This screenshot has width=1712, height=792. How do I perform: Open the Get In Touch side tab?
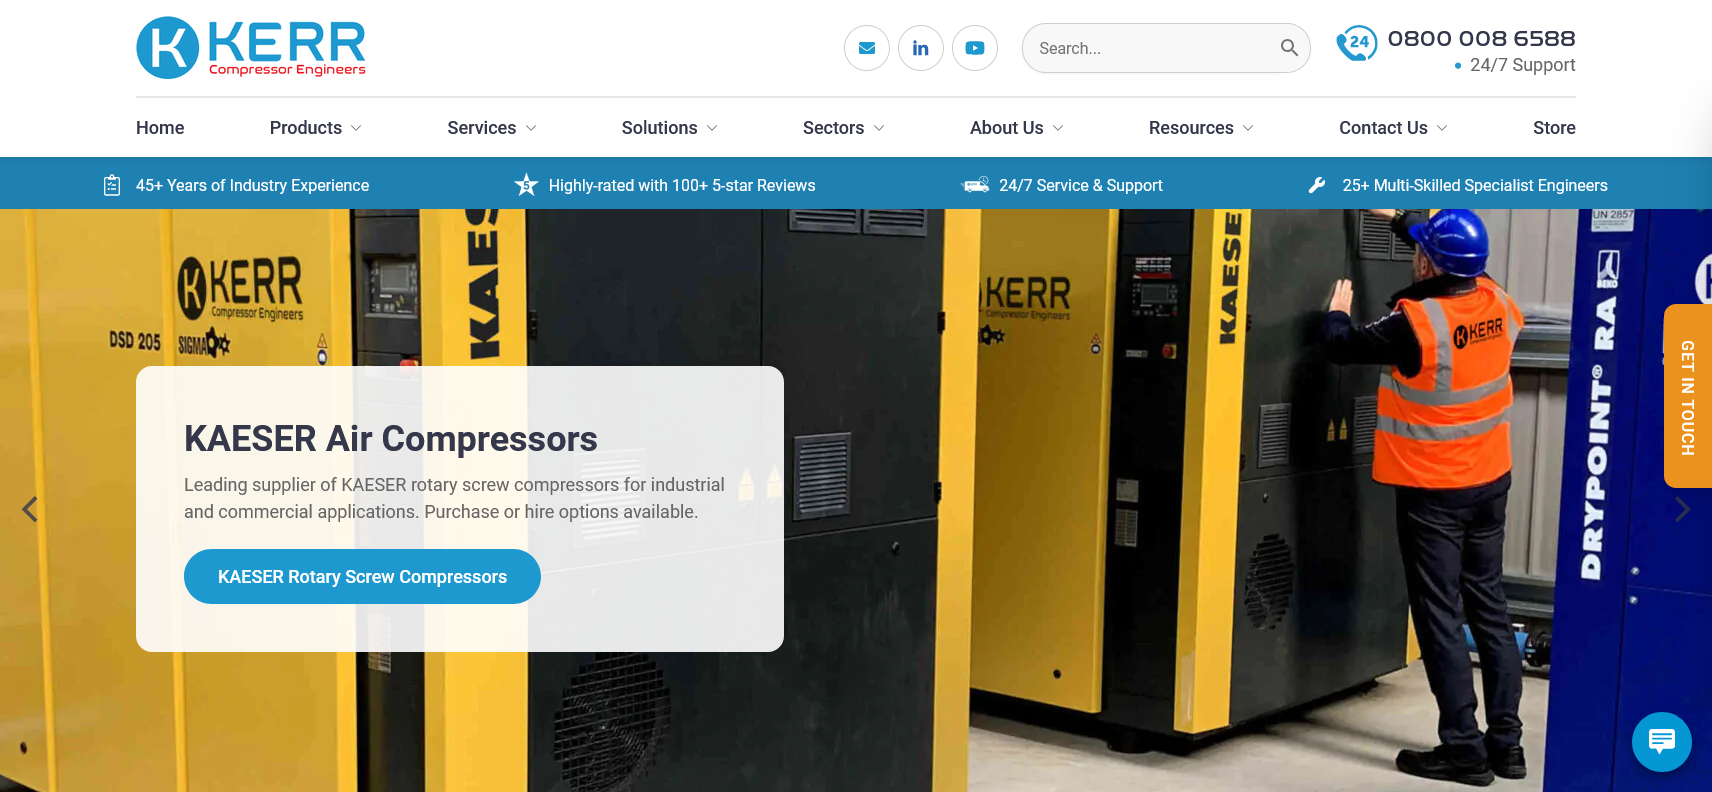(x=1688, y=396)
